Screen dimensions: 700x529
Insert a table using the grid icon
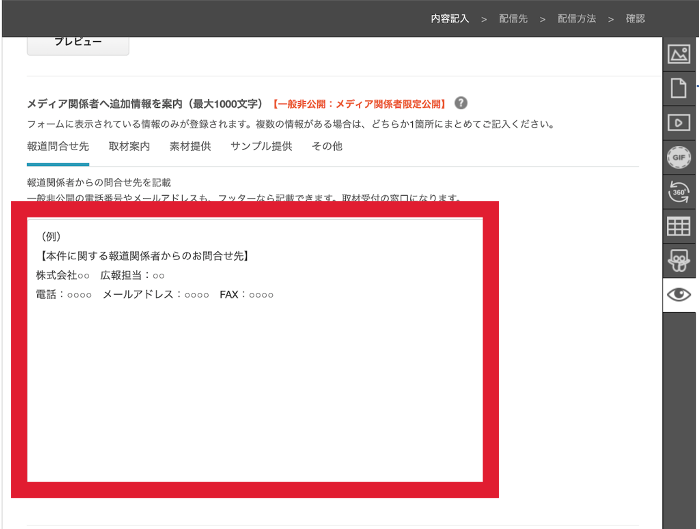click(679, 227)
